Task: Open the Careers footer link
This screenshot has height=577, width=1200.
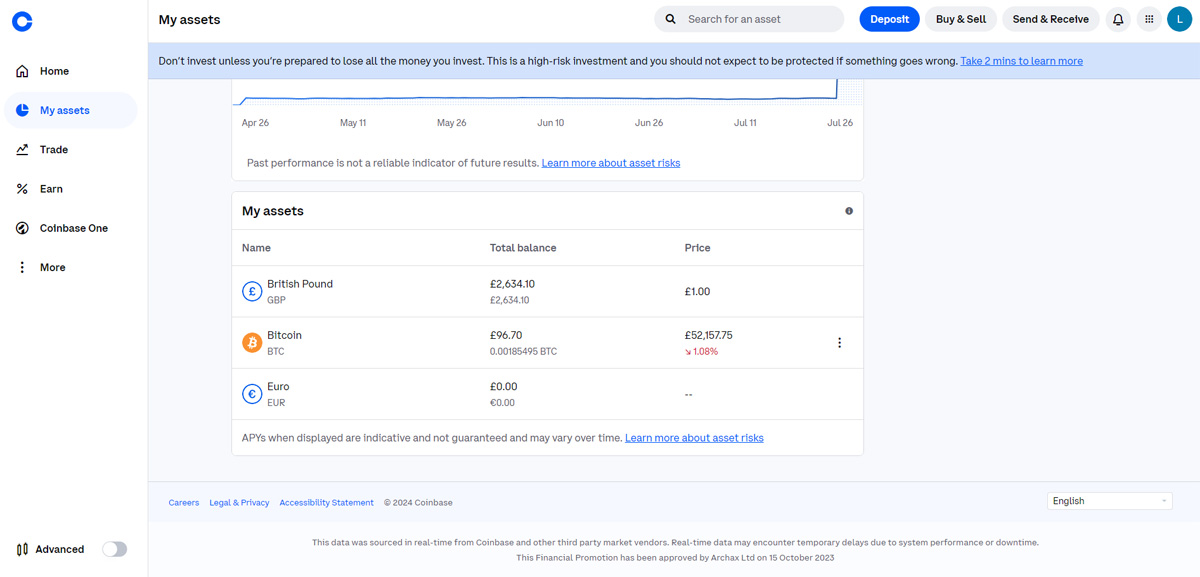Action: pyautogui.click(x=184, y=503)
